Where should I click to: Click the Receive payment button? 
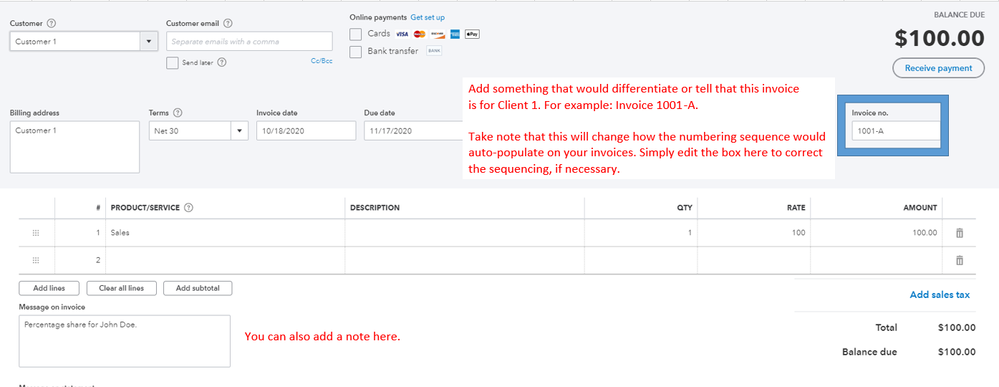click(938, 68)
